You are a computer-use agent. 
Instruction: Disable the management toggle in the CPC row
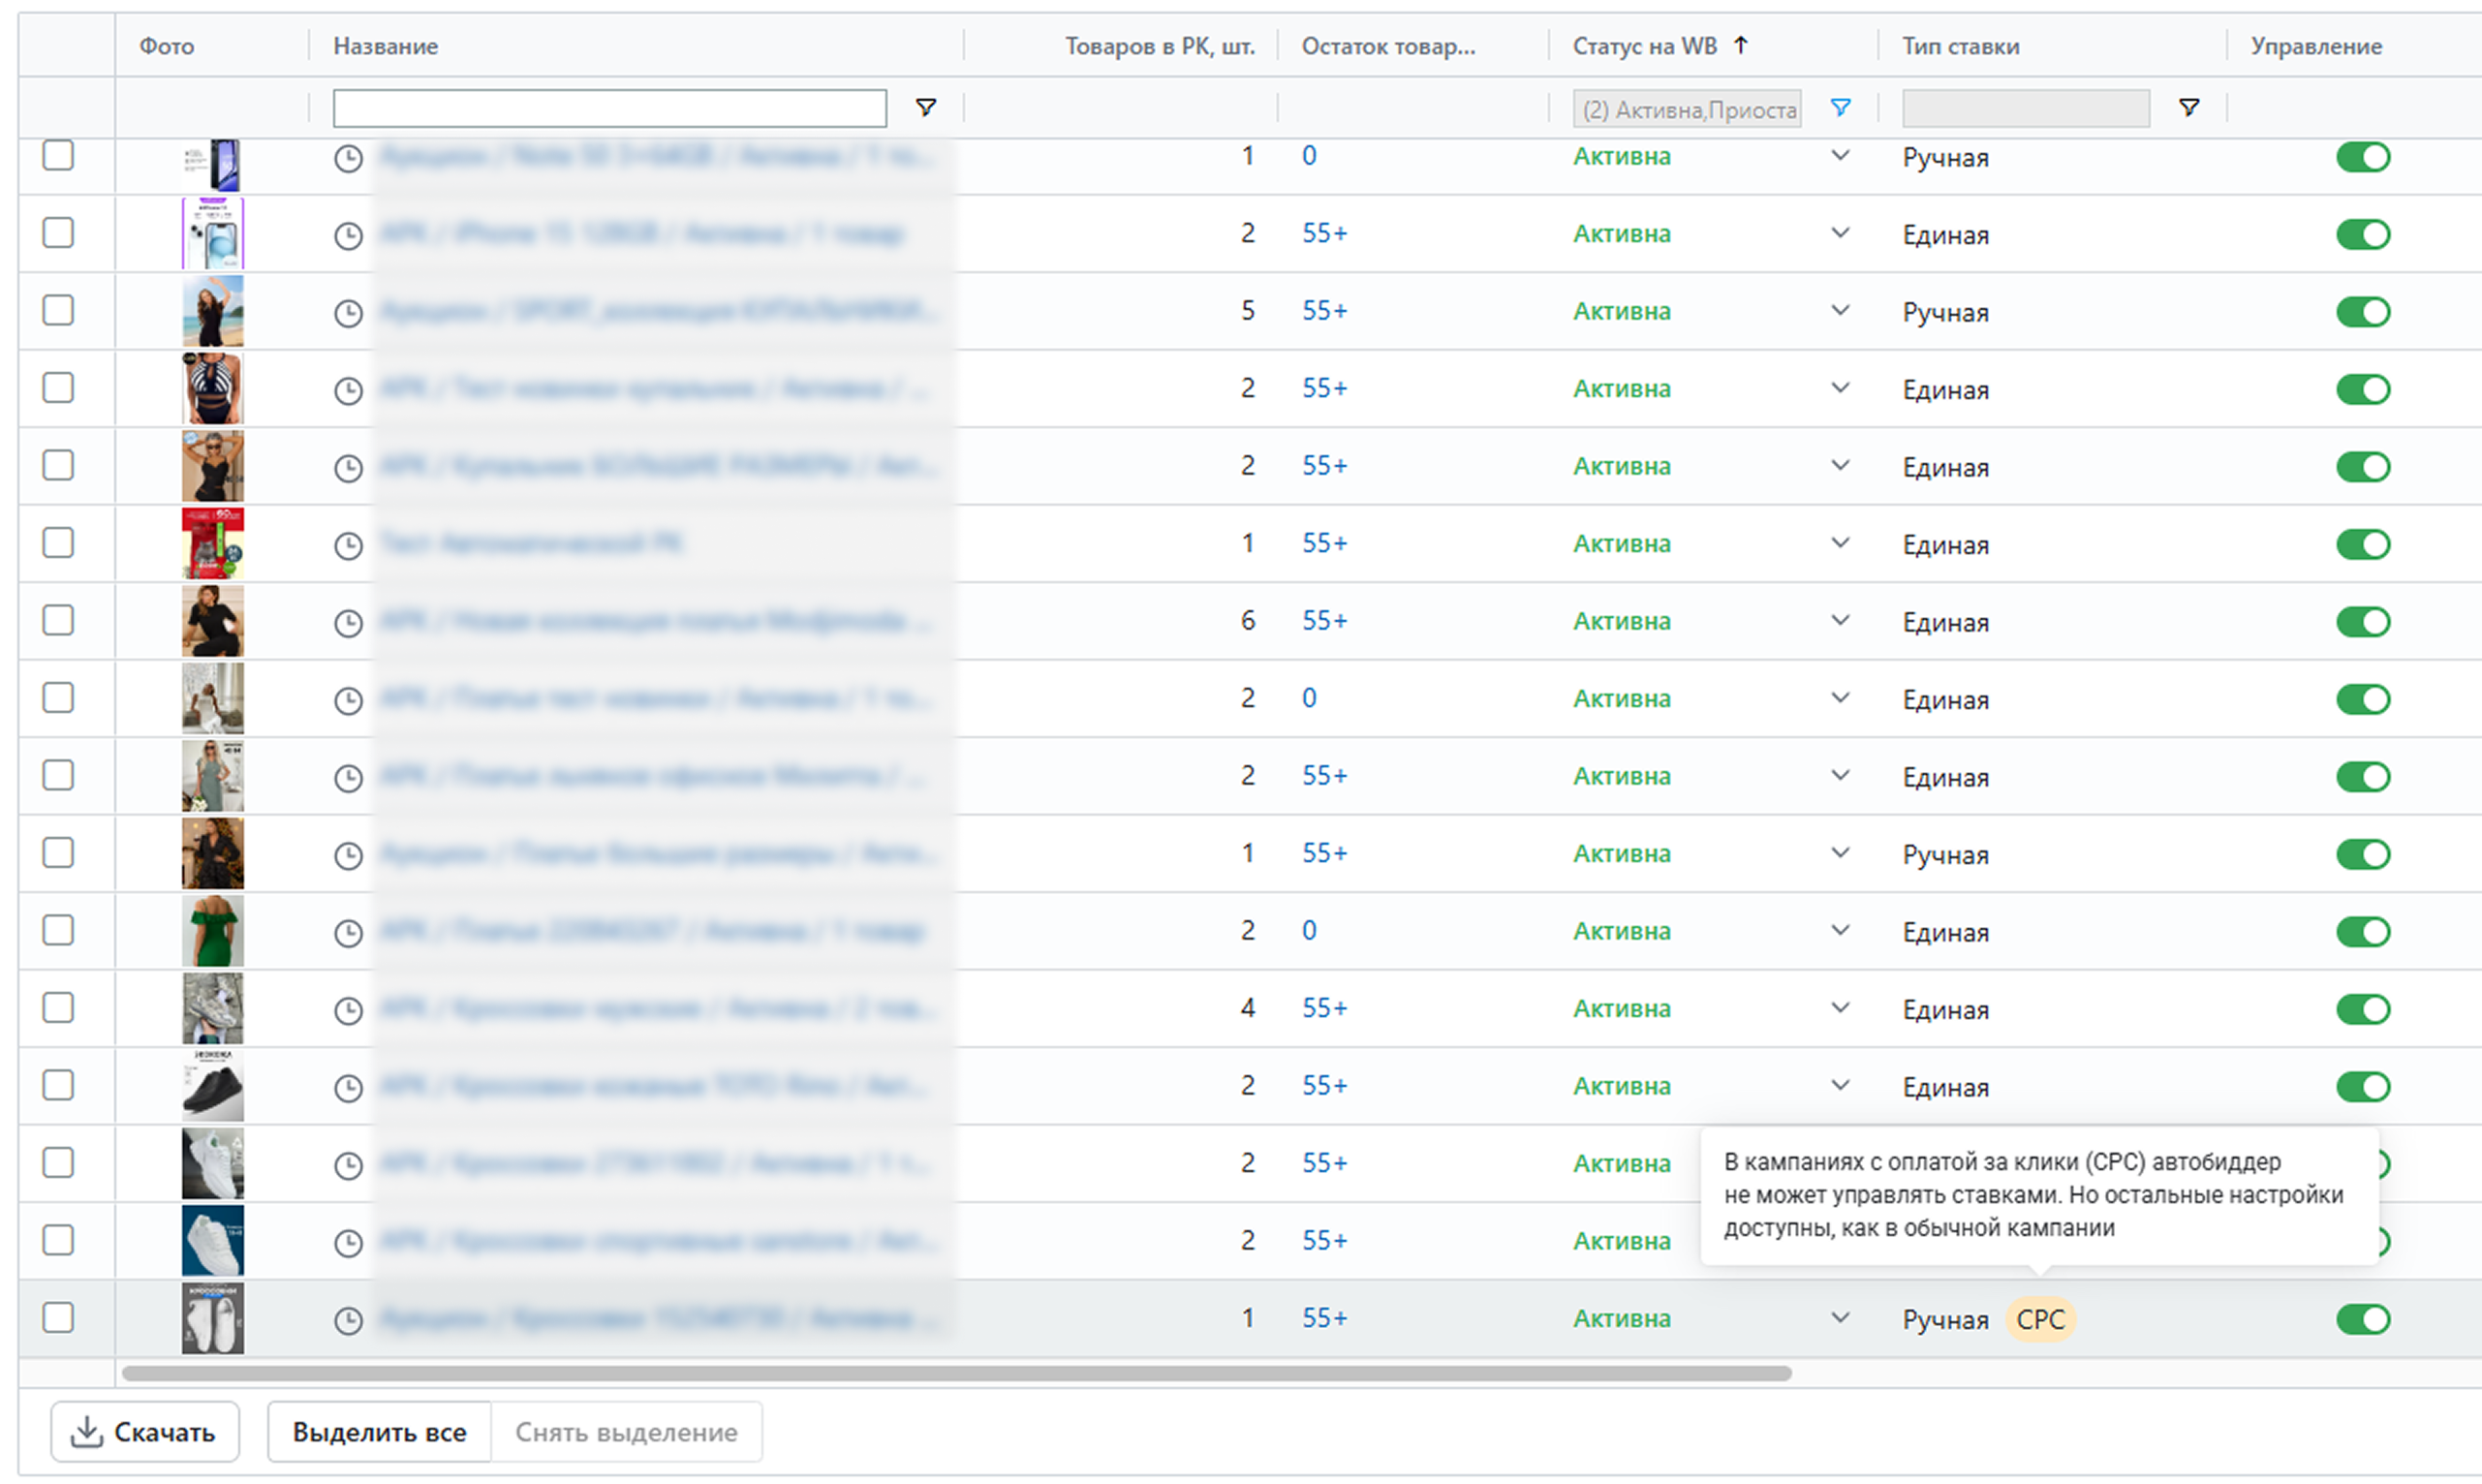[x=2362, y=1320]
